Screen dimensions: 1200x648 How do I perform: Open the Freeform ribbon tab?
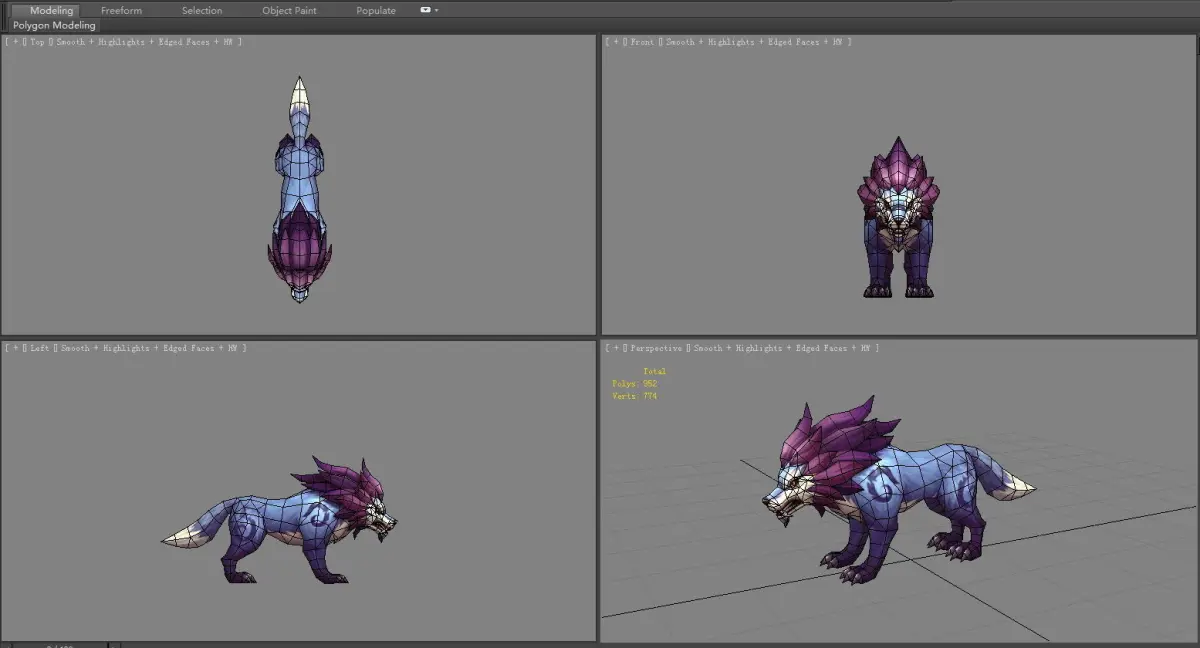(x=121, y=10)
